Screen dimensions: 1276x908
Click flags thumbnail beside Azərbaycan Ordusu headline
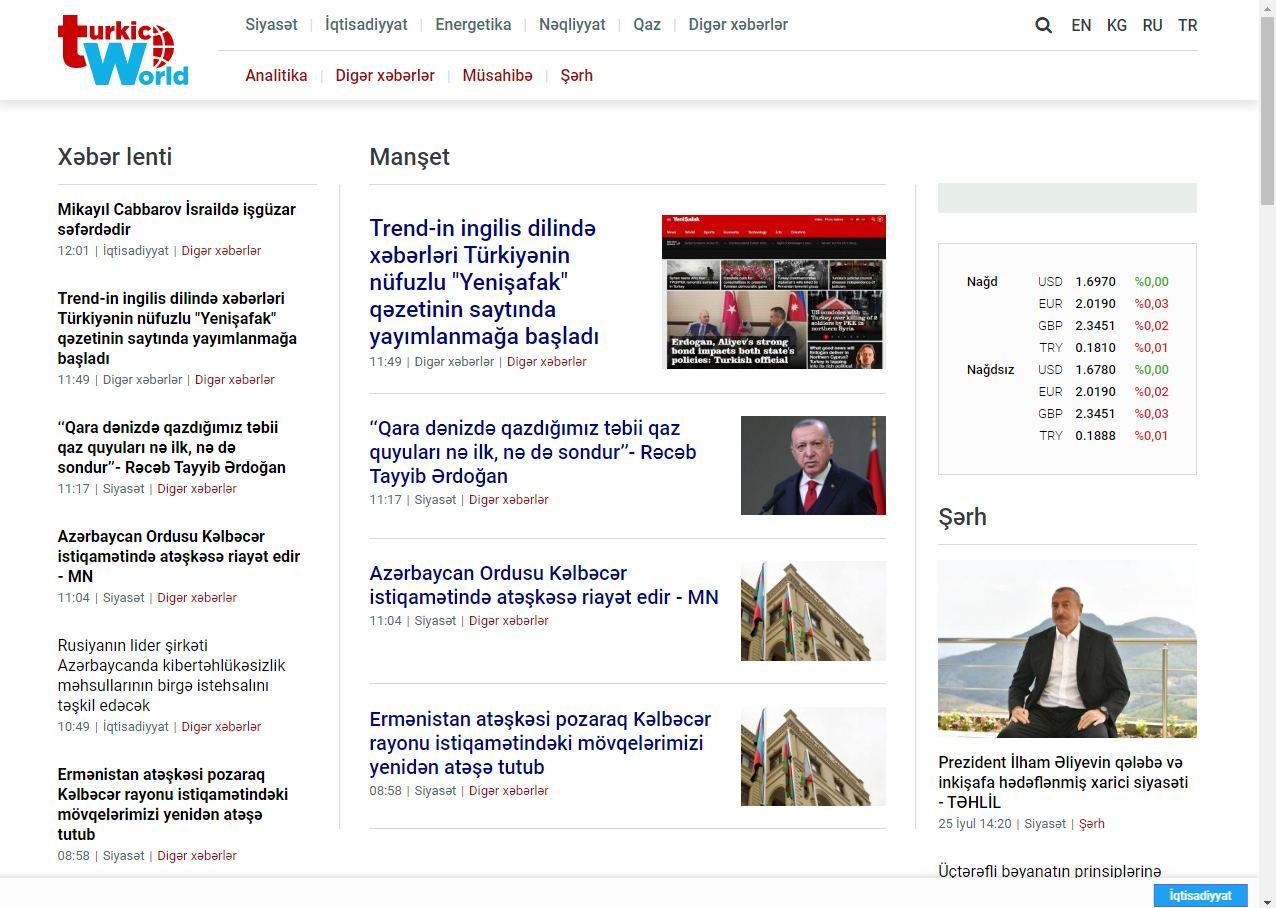(x=813, y=610)
